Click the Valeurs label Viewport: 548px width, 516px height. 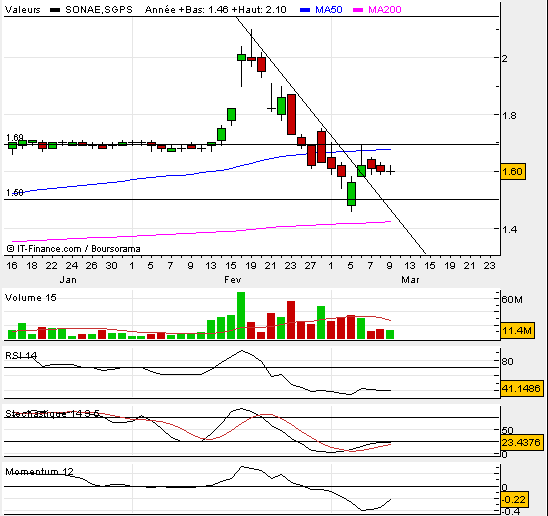click(23, 10)
